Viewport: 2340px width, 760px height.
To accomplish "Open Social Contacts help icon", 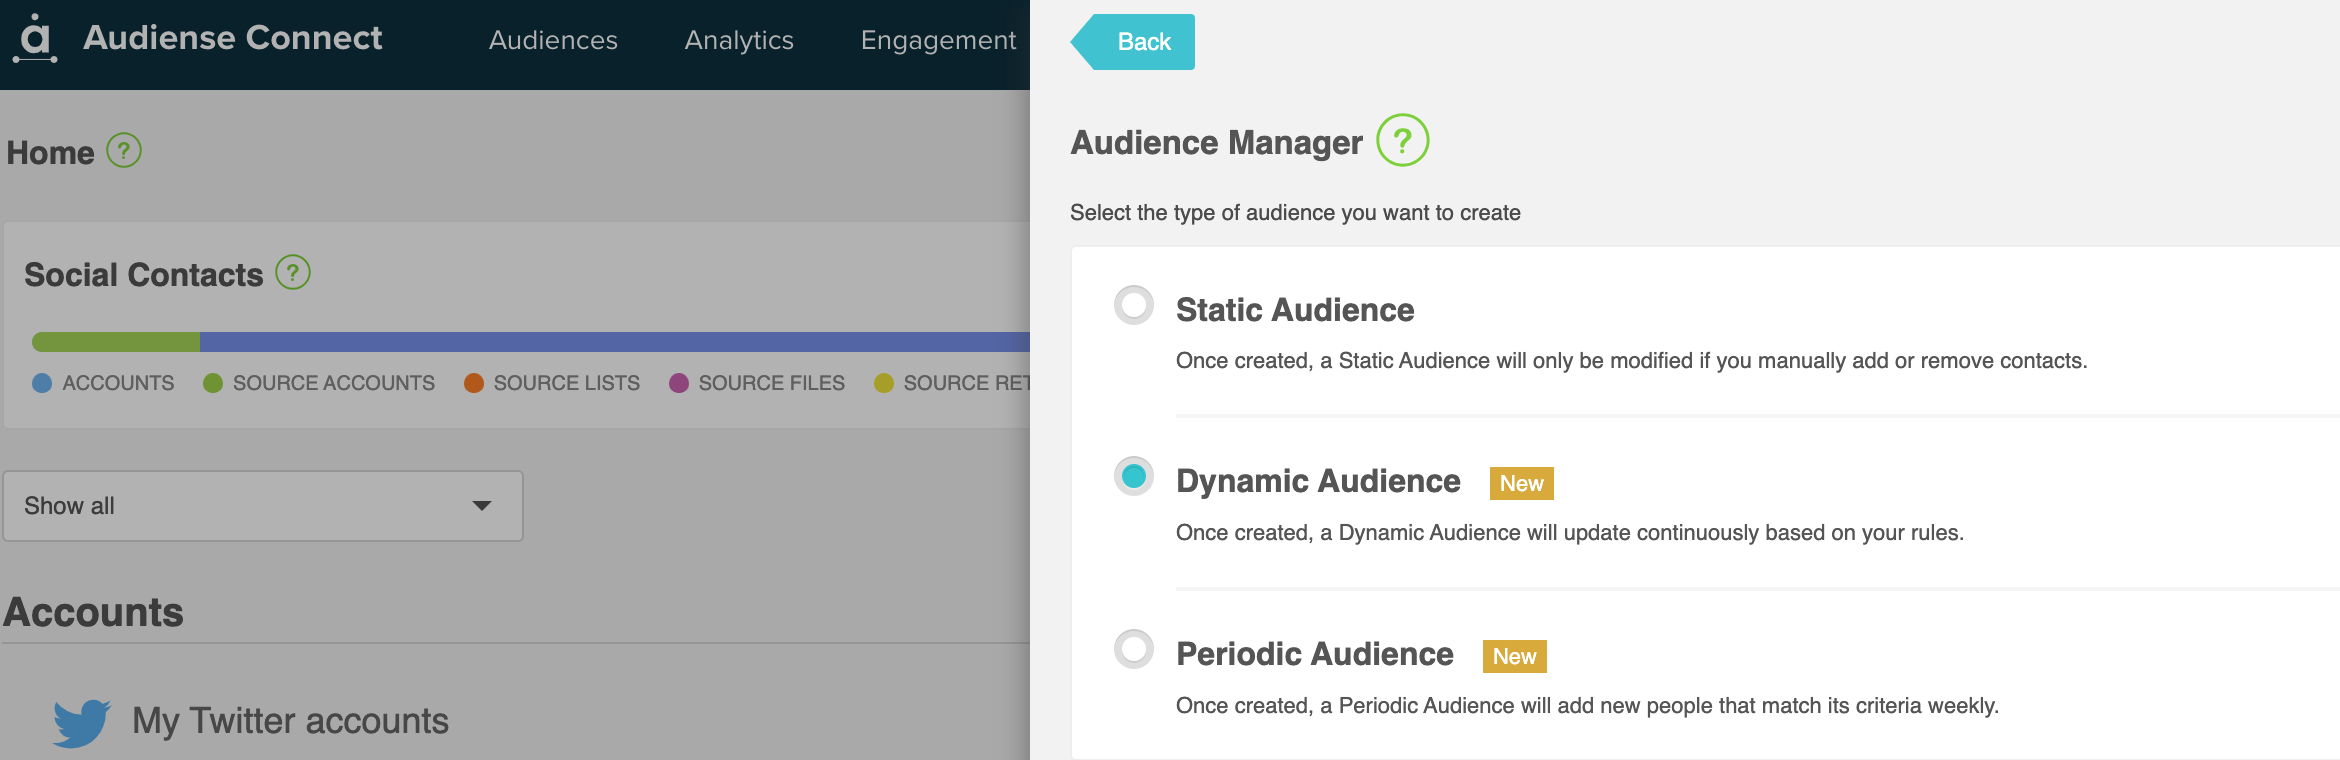I will (293, 272).
